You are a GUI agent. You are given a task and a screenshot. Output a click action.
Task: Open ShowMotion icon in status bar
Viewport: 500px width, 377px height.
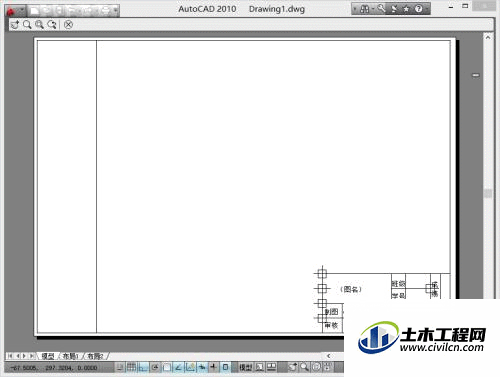click(327, 367)
